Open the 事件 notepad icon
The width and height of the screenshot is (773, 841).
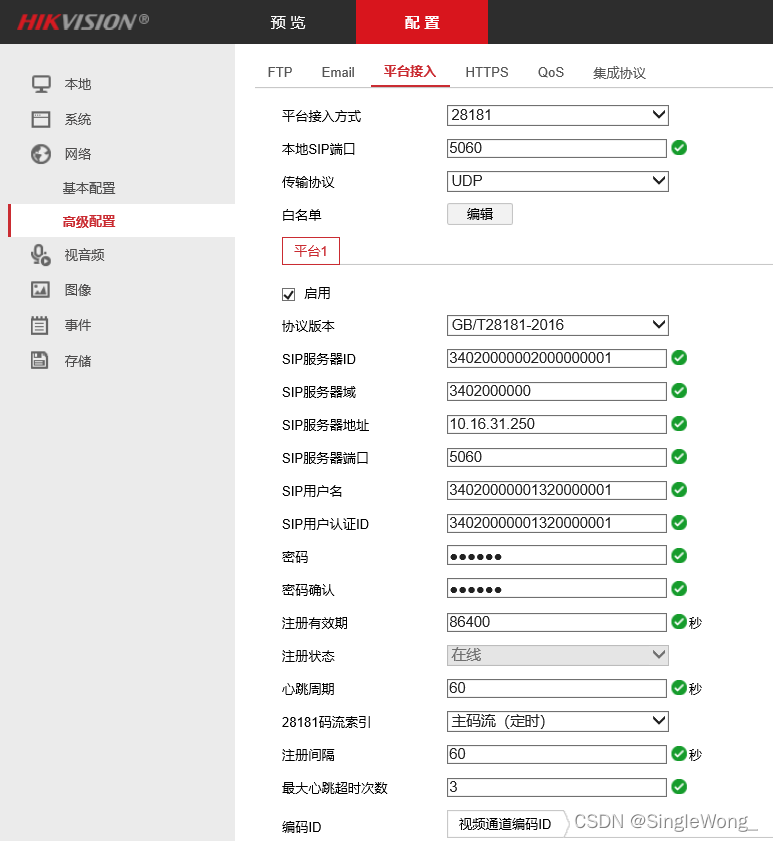[40, 325]
